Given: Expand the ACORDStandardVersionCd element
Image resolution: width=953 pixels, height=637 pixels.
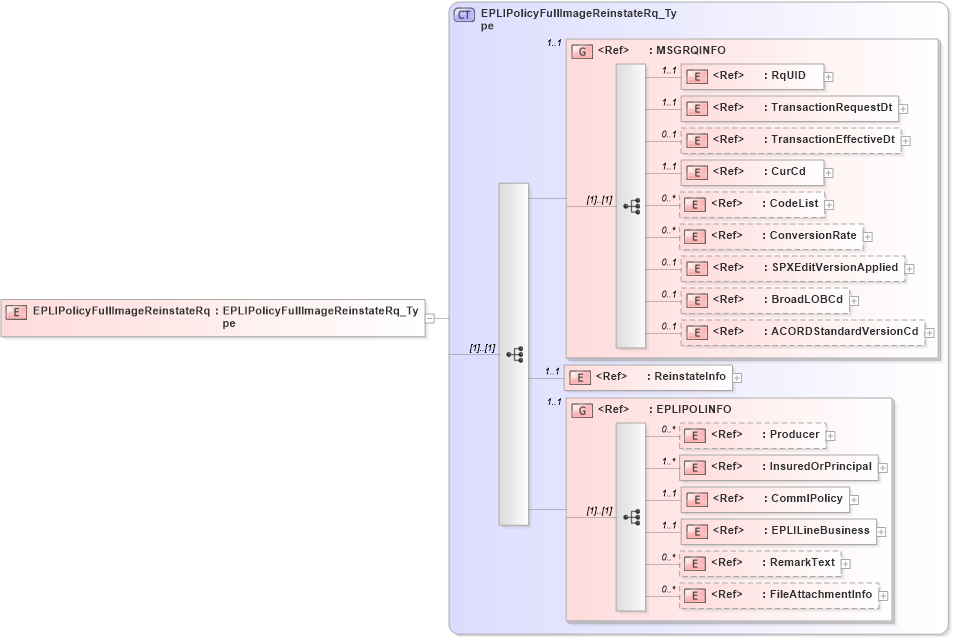Looking at the screenshot, I should [x=929, y=331].
